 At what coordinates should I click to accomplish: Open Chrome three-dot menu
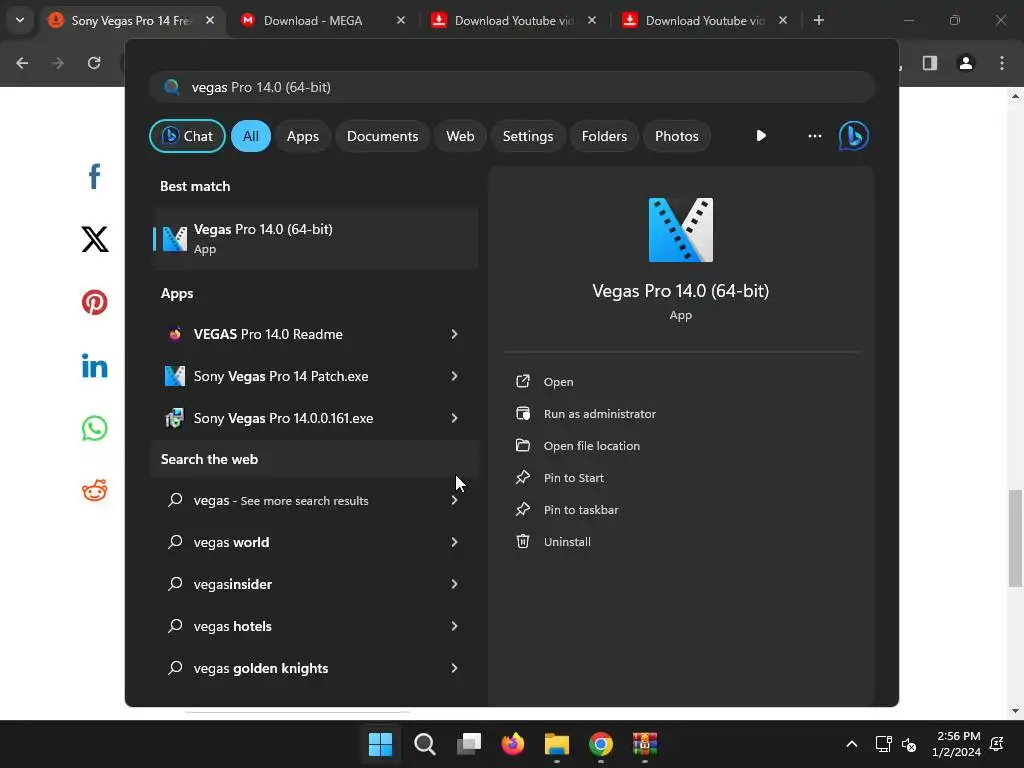pyautogui.click(x=1002, y=63)
